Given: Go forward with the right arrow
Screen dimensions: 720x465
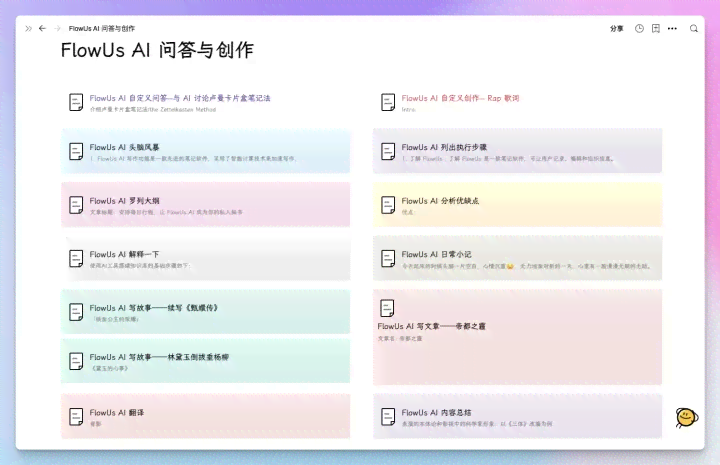Looking at the screenshot, I should [57, 28].
